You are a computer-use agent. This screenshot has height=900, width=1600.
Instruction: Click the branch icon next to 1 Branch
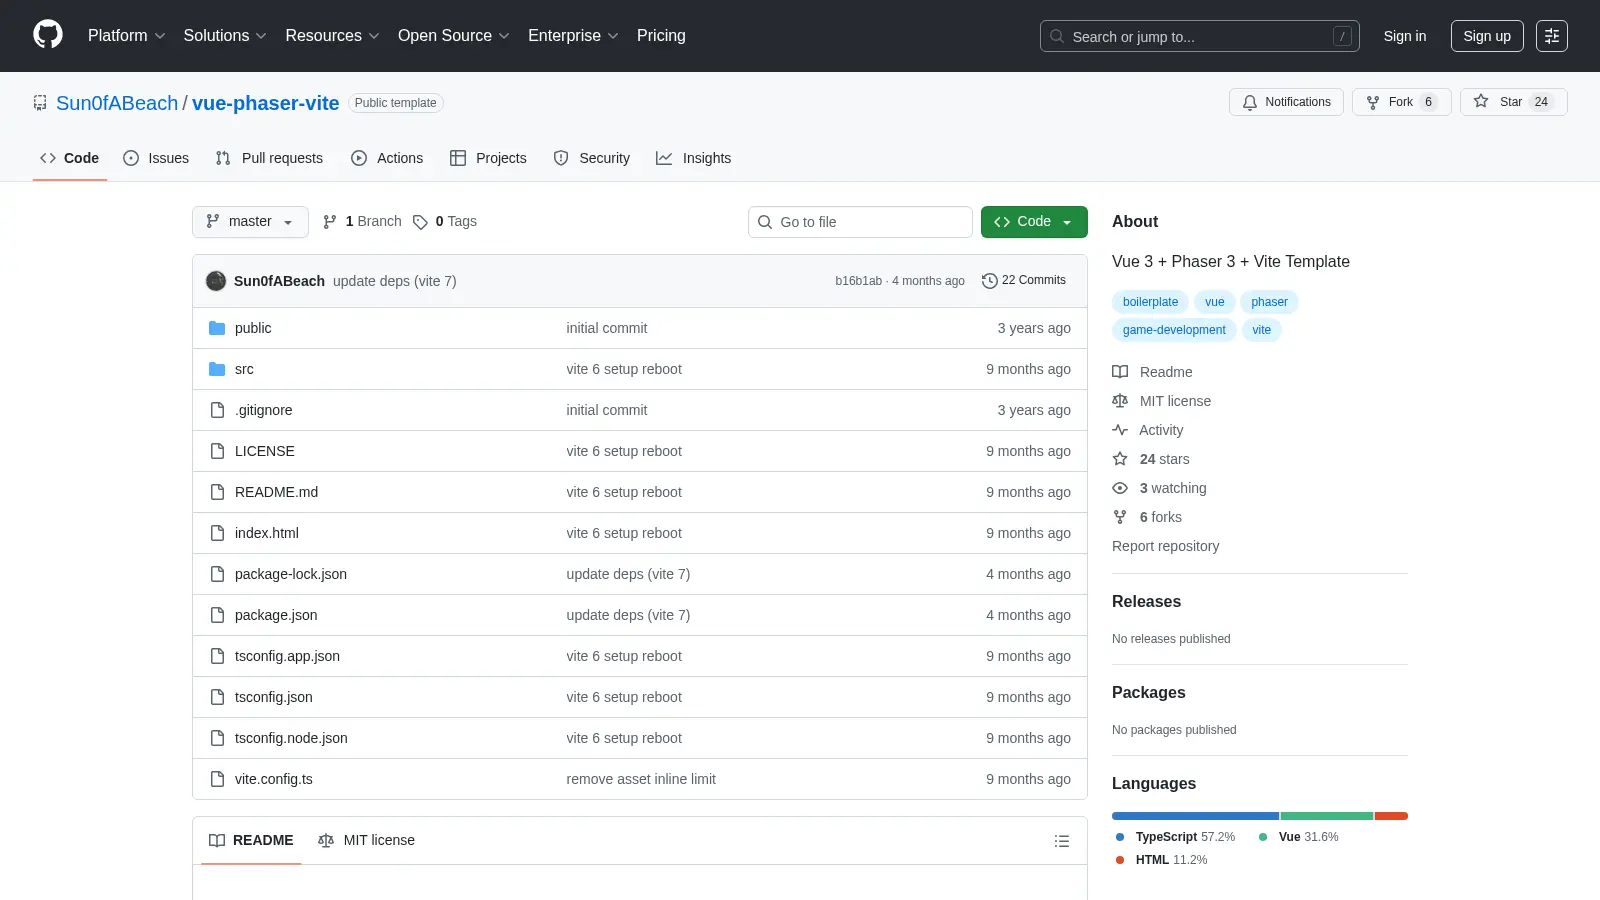pos(330,222)
